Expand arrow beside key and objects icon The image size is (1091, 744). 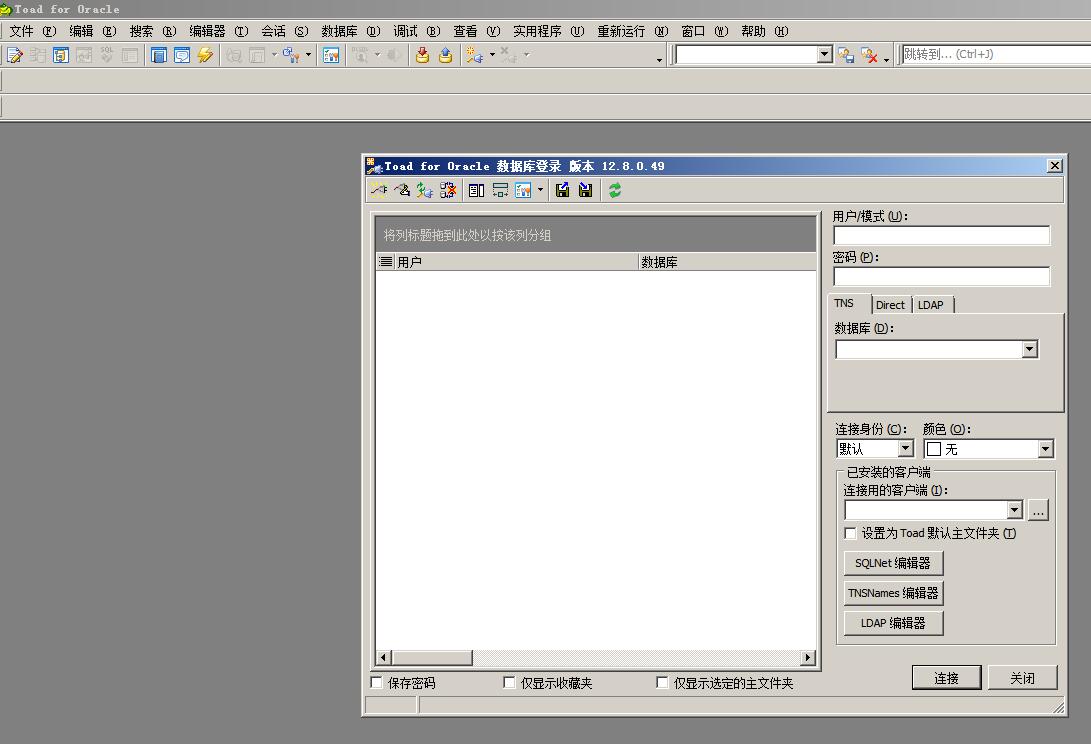coord(308,55)
